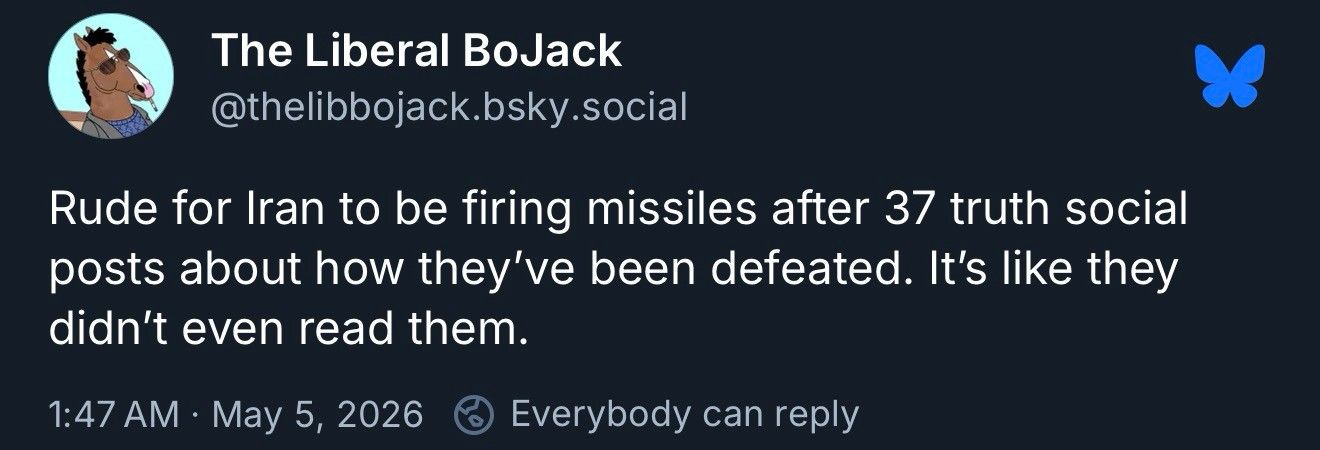
Task: Click the number 37 in the post
Action: tap(907, 211)
